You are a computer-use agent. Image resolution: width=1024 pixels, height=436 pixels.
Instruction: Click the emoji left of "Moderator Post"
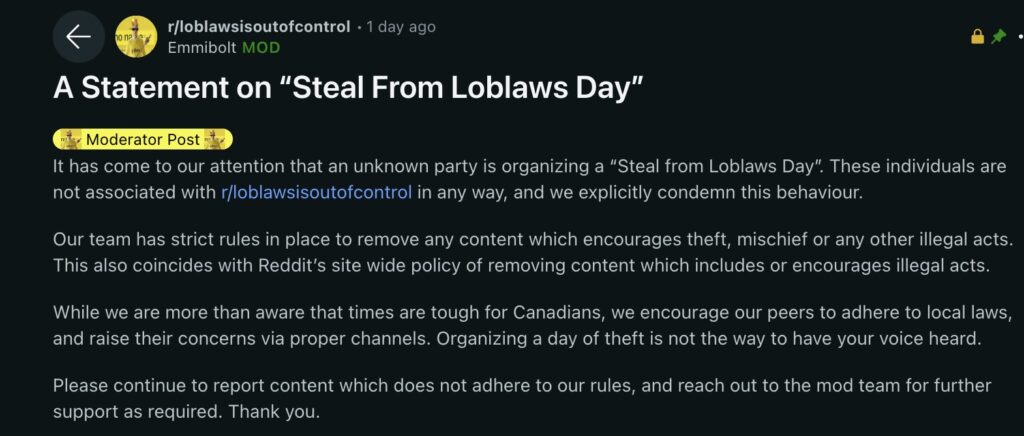tap(68, 139)
